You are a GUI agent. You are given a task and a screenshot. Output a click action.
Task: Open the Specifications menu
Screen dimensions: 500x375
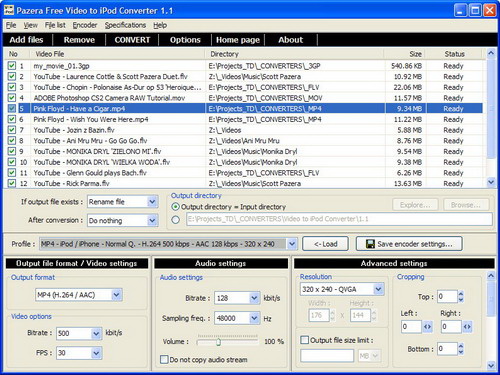tap(125, 25)
